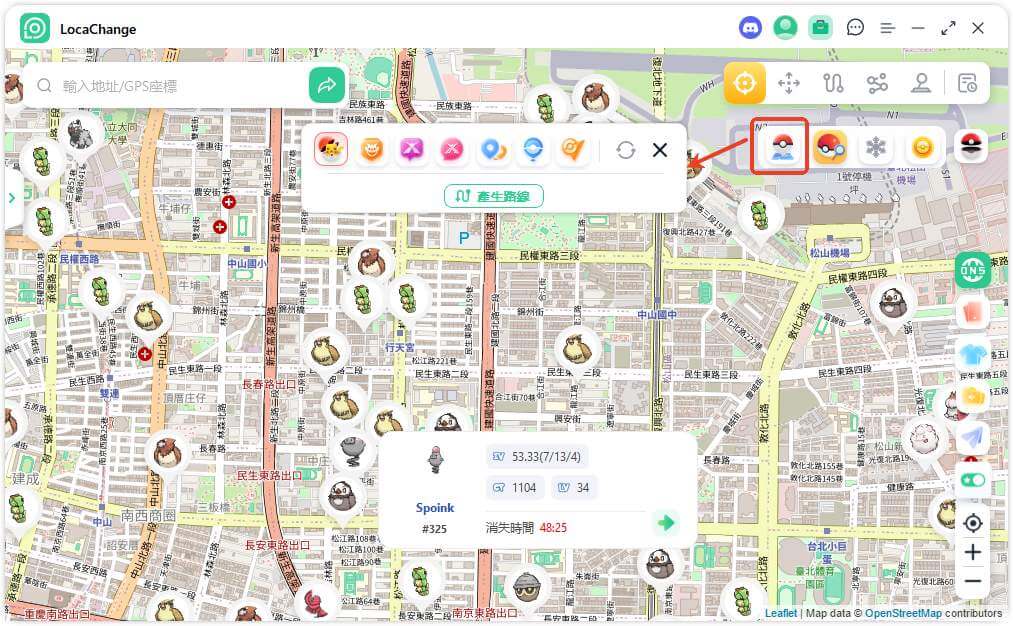
Task: Open the blue t-shirt icon in sidebar
Action: pos(972,353)
